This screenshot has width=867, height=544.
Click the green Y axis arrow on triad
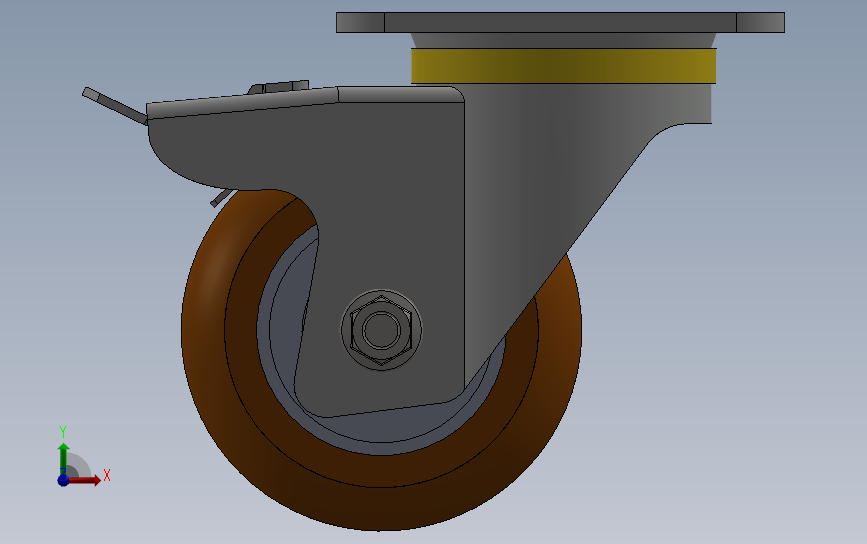pyautogui.click(x=63, y=458)
